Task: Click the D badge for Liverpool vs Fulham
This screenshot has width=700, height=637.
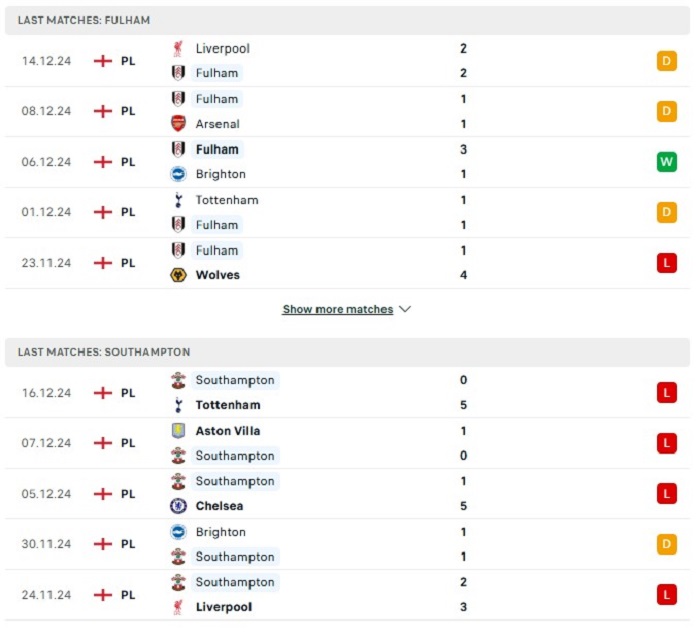Action: [667, 61]
